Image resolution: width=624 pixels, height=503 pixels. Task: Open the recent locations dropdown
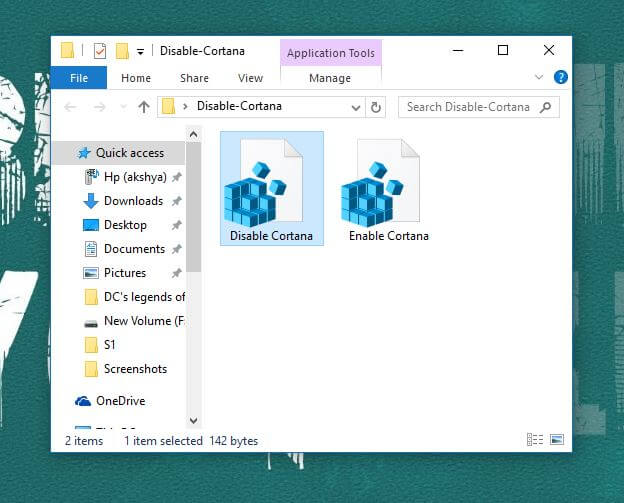click(123, 107)
